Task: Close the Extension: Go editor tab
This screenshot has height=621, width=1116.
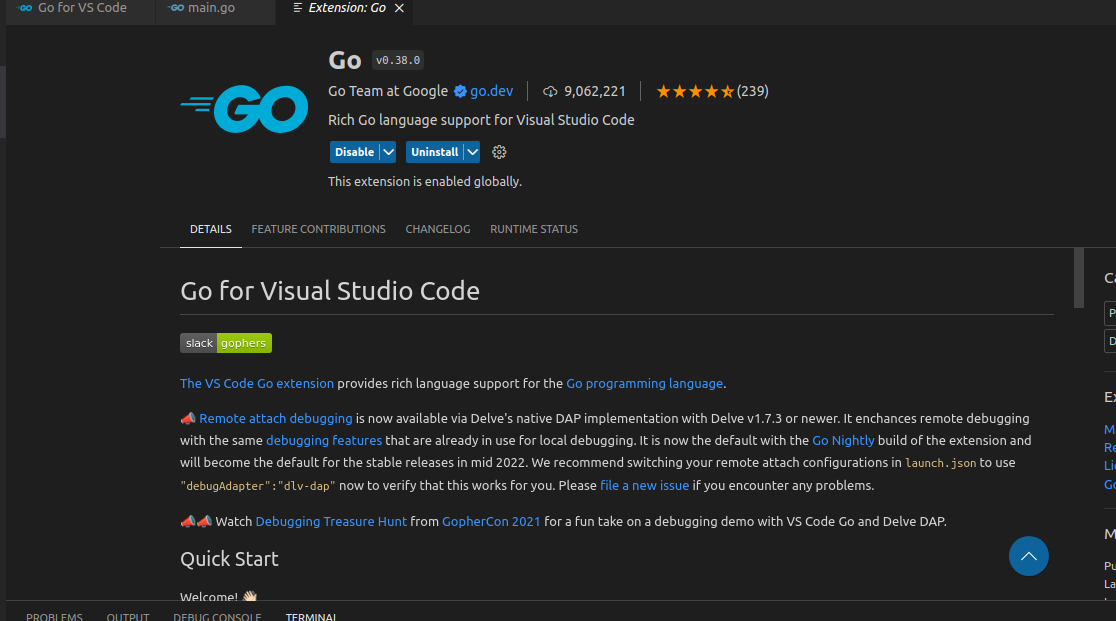Action: coord(398,8)
